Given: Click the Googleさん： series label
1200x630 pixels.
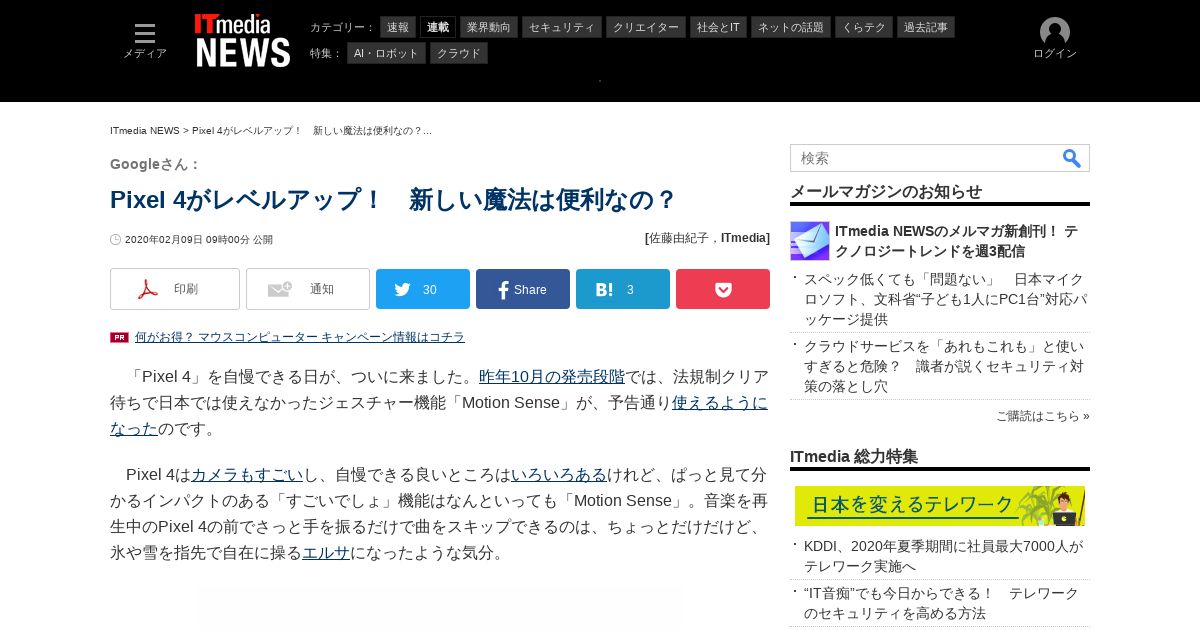Looking at the screenshot, I should (x=155, y=164).
